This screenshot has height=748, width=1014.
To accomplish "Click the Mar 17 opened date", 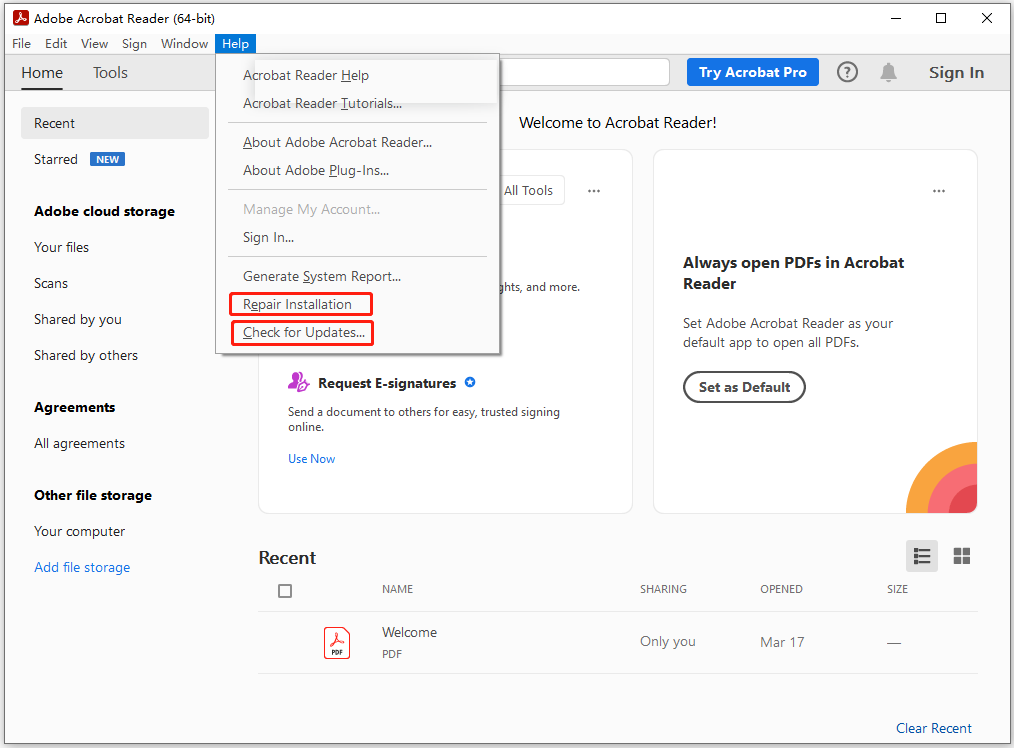I will [782, 642].
